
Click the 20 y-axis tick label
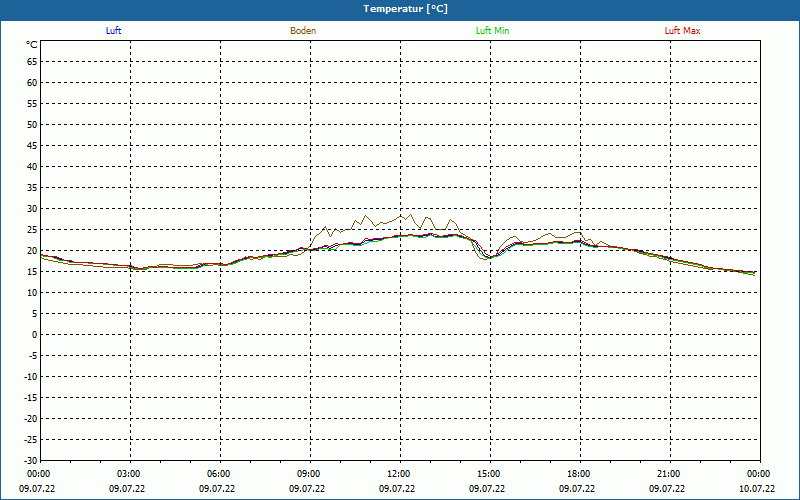tap(32, 251)
